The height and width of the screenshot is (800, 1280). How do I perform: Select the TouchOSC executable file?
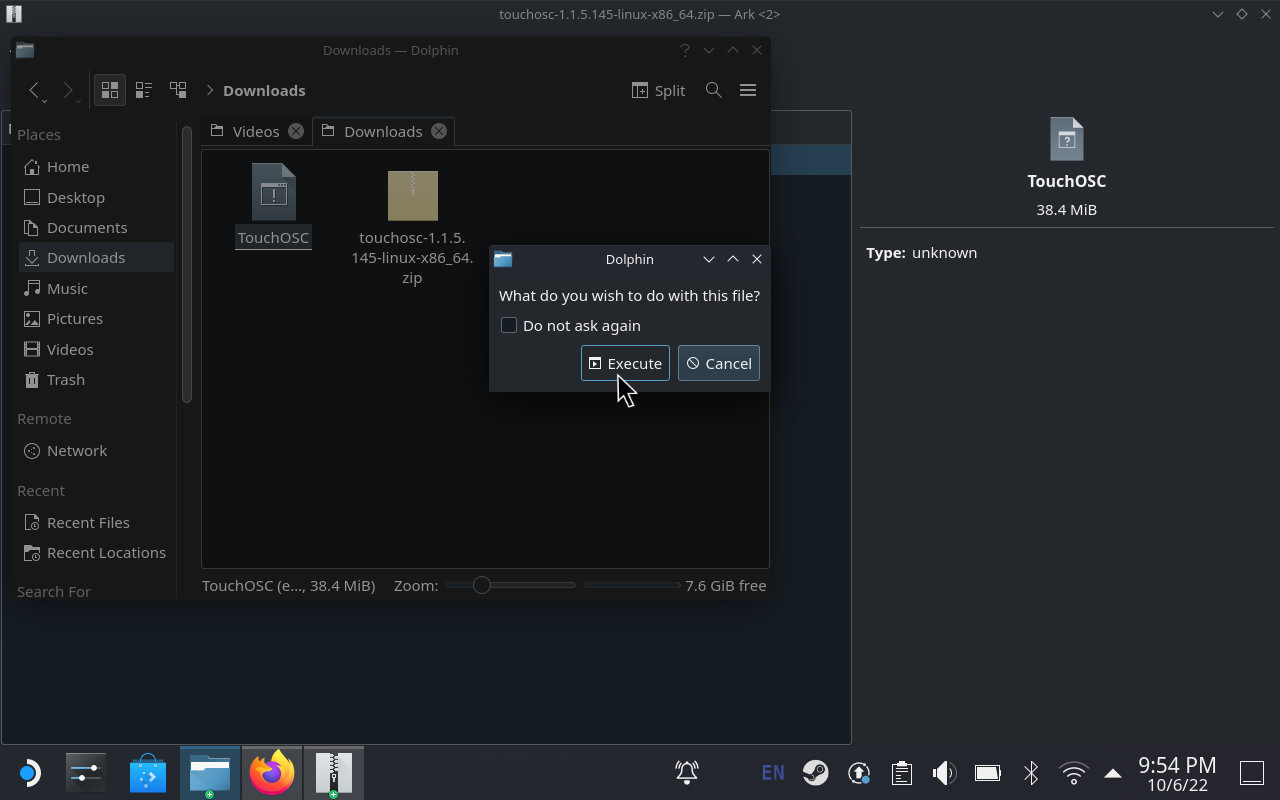pos(273,205)
